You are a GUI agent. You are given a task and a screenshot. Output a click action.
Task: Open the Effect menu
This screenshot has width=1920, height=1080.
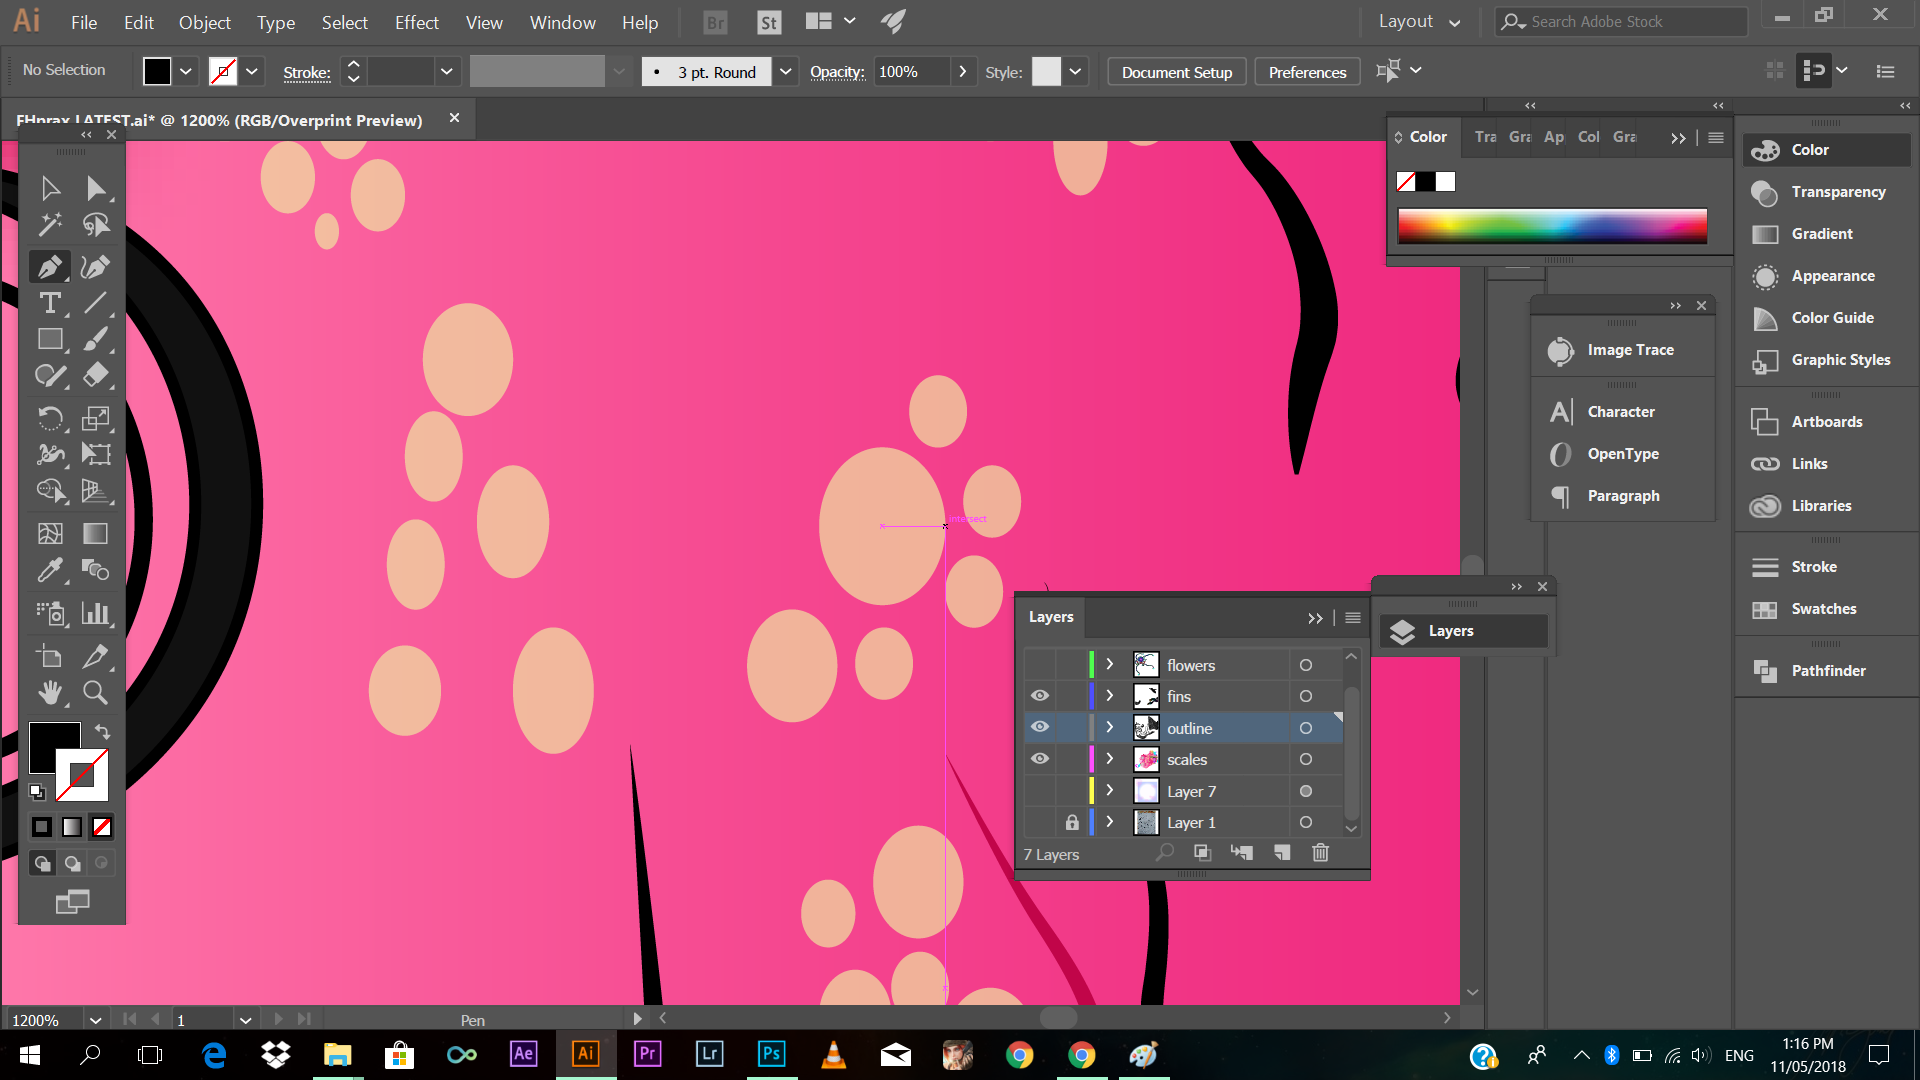click(416, 22)
